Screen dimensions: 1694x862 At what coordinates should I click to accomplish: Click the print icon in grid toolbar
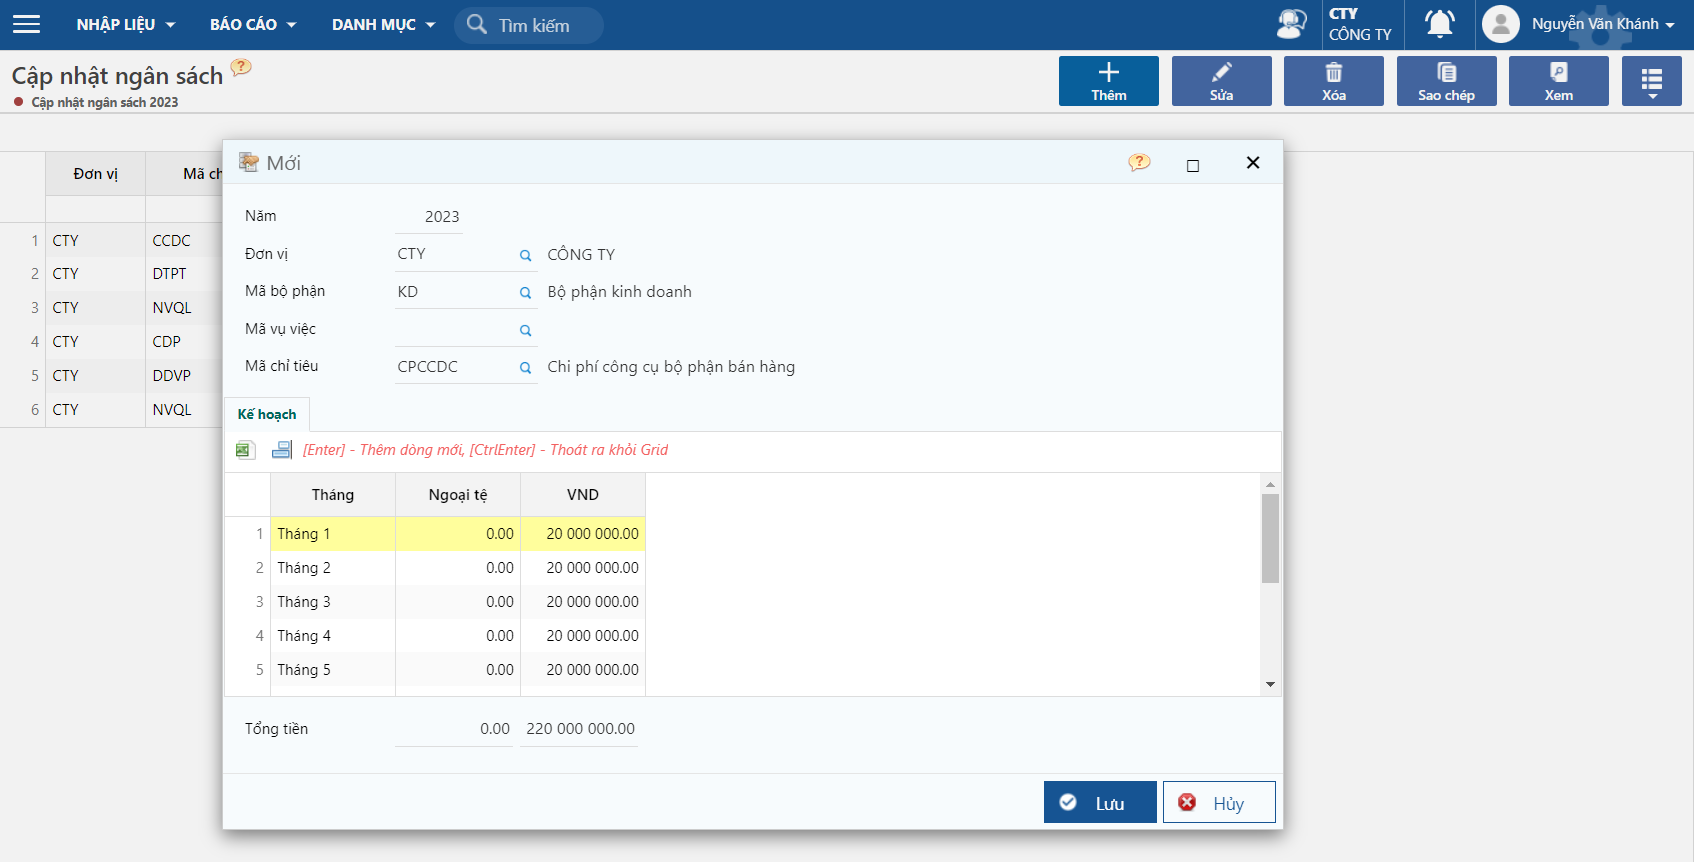[x=282, y=450]
